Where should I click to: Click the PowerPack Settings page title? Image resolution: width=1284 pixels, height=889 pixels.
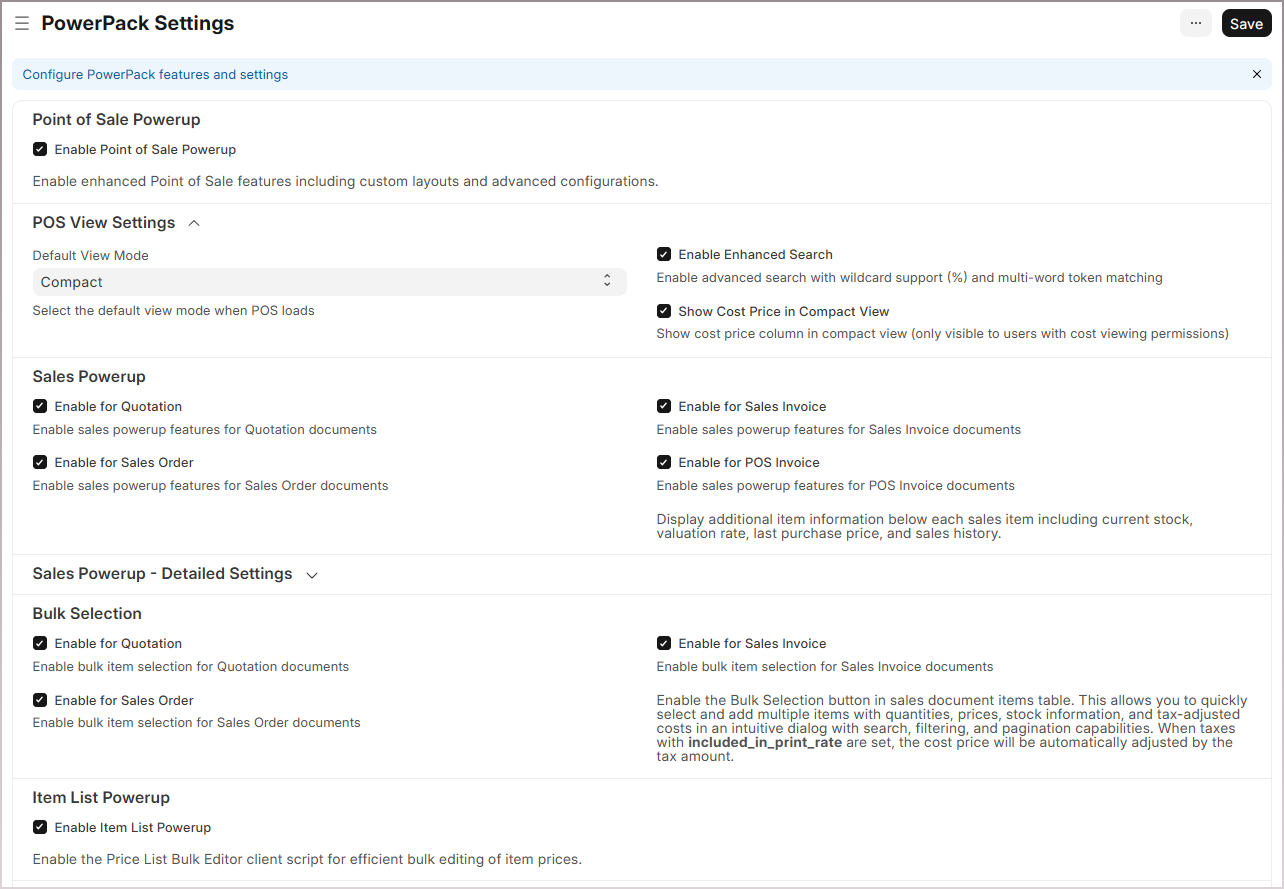pos(138,23)
